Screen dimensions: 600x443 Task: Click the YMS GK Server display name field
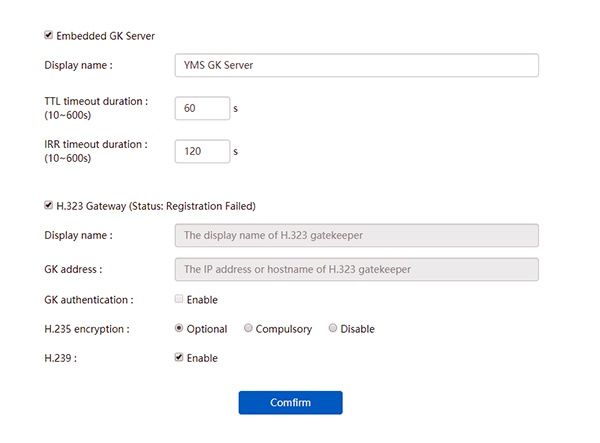pos(356,65)
